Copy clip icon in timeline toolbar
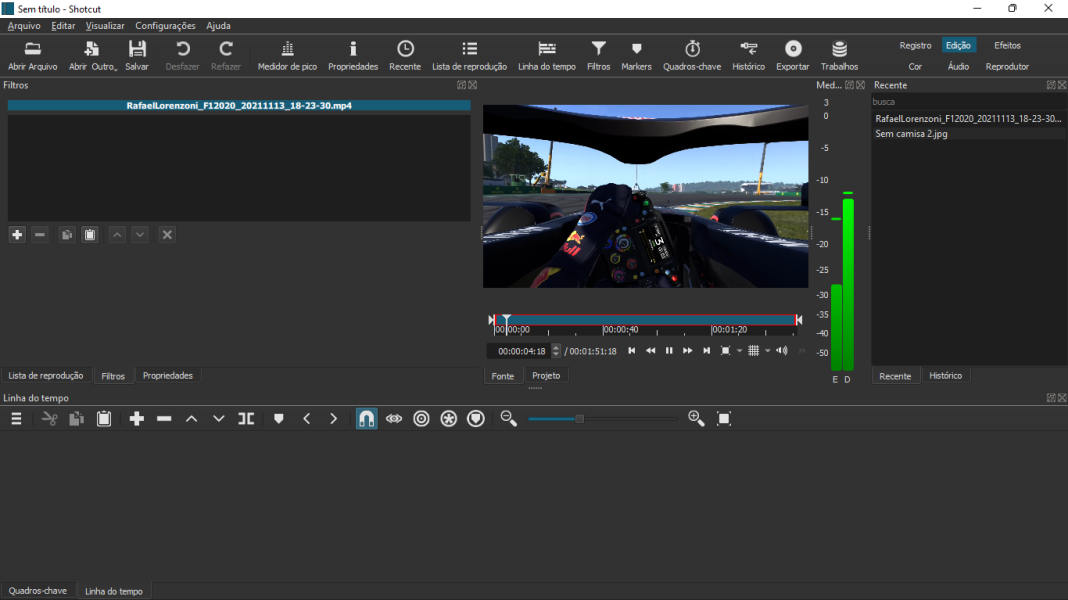This screenshot has height=600, width=1068. pyautogui.click(x=76, y=419)
